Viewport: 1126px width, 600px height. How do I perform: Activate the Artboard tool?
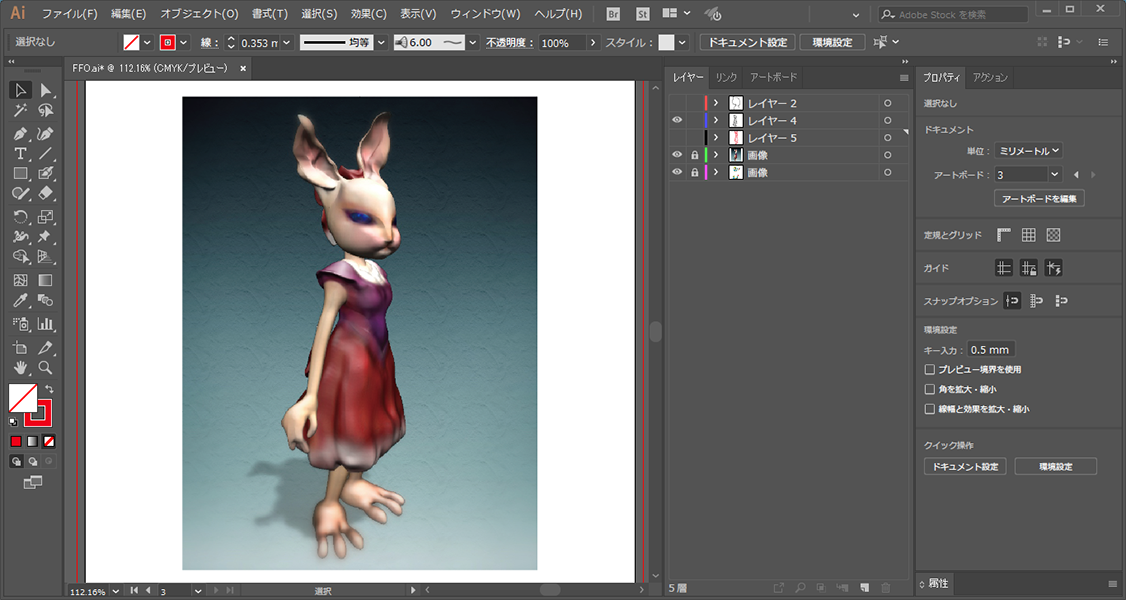(20, 347)
